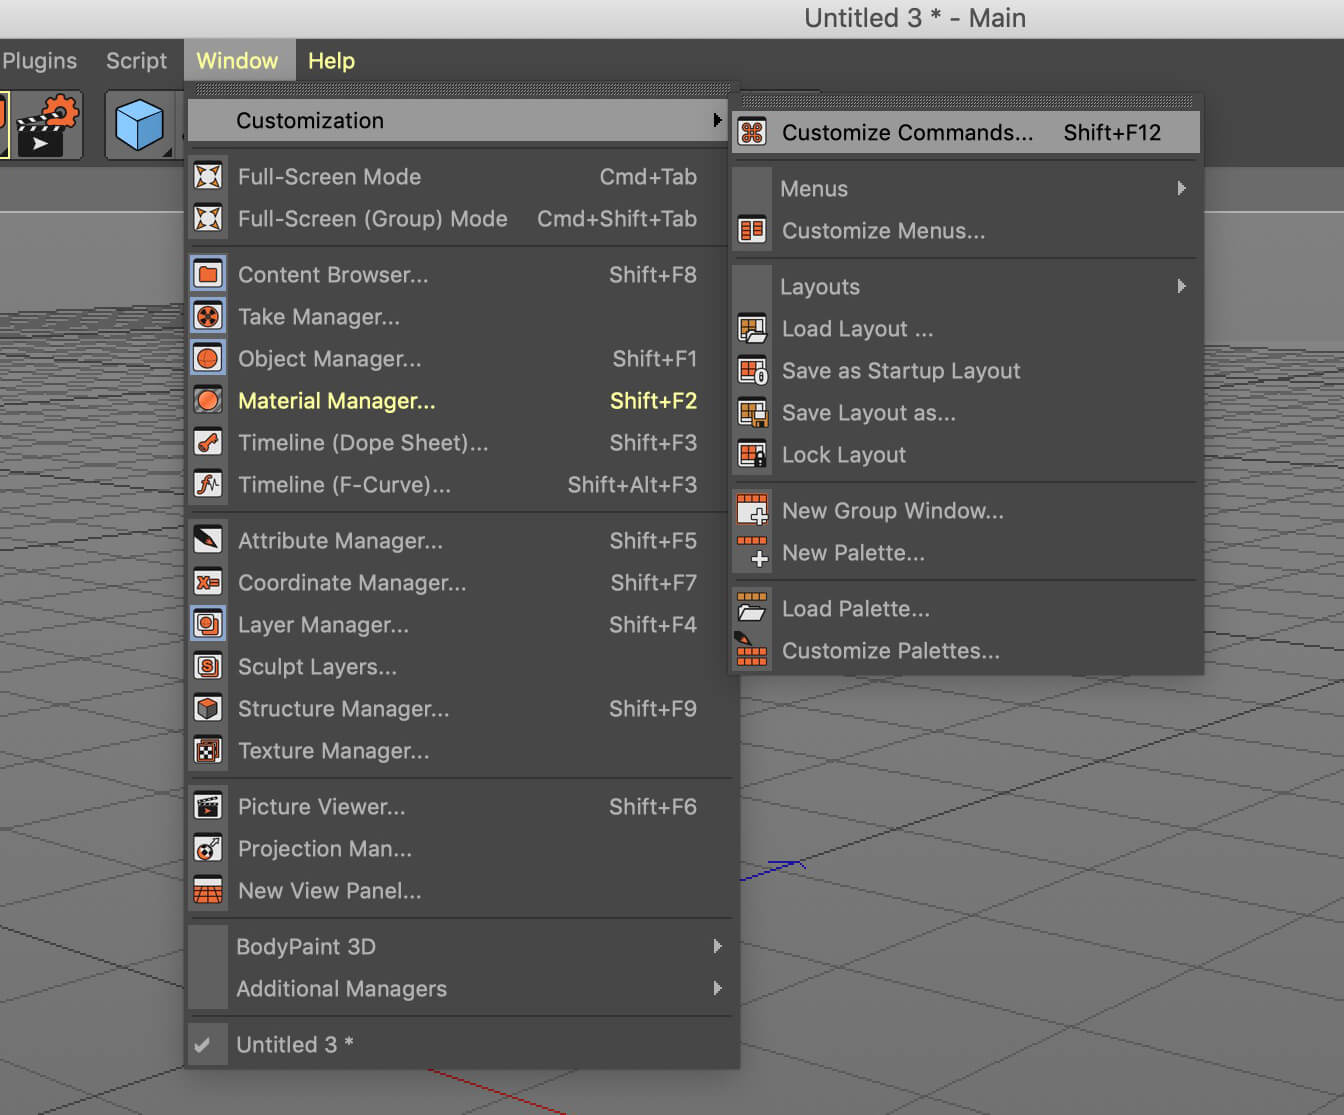The width and height of the screenshot is (1344, 1115).
Task: Select Object Manager... menu label
Action: click(x=330, y=359)
